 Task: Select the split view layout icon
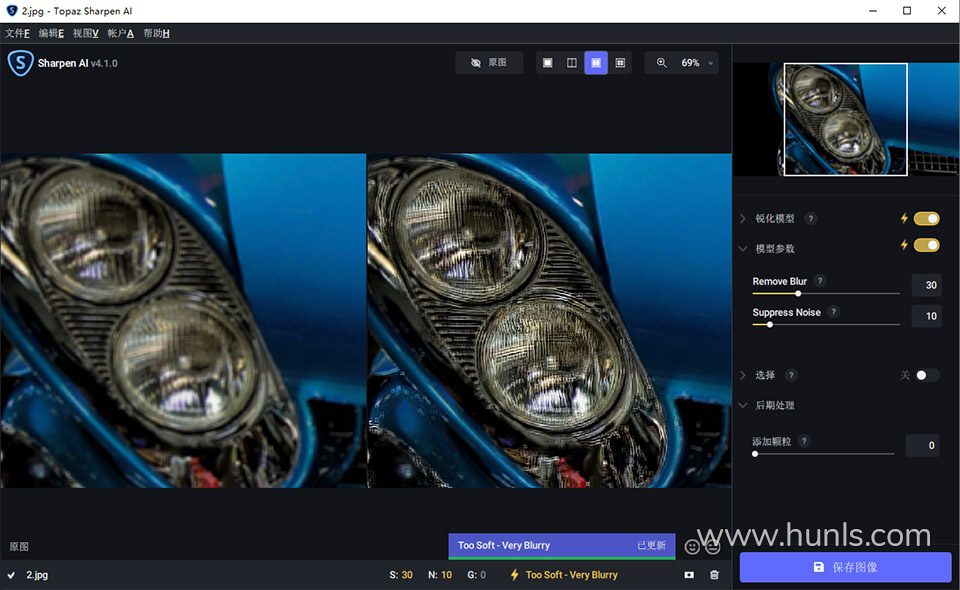coord(572,63)
